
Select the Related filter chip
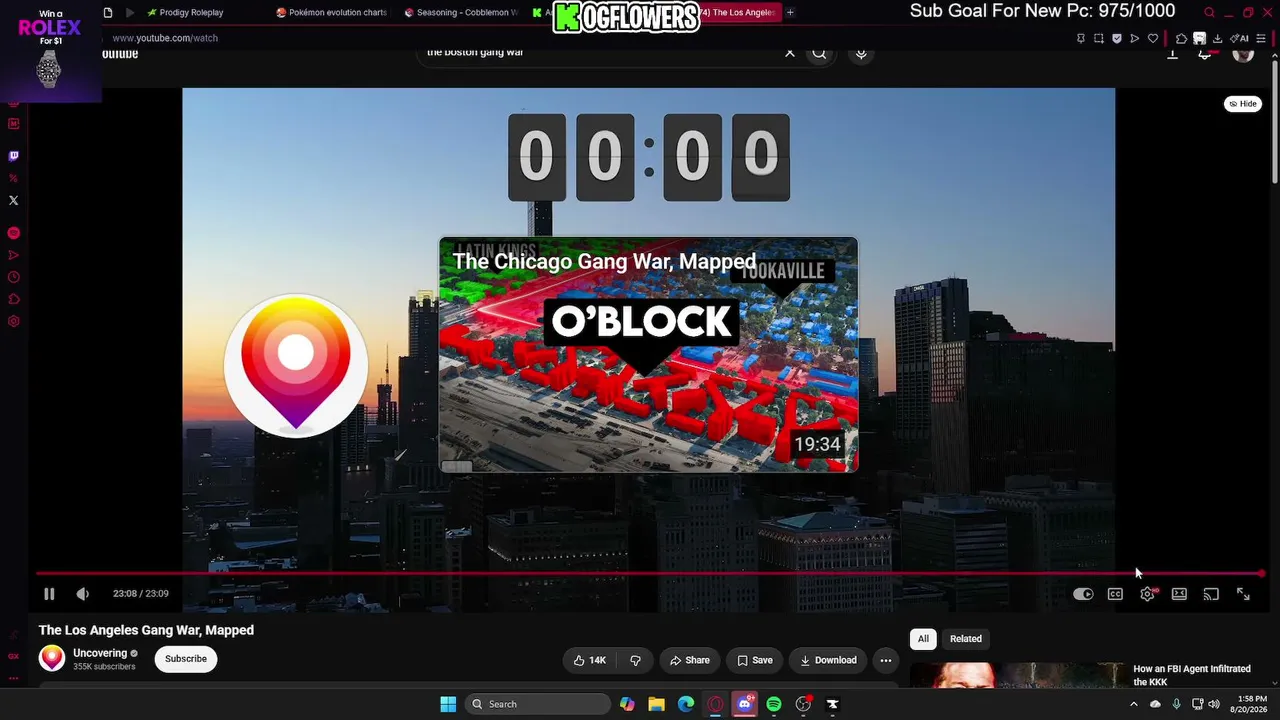click(966, 639)
